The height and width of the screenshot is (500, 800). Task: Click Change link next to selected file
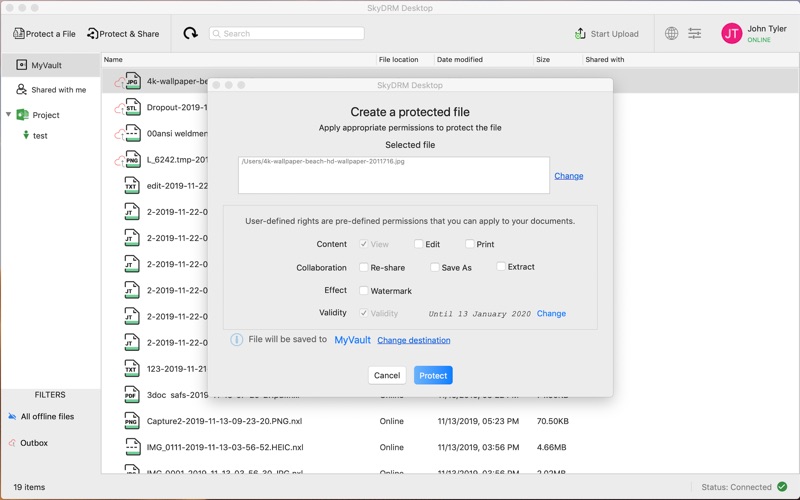[568, 176]
